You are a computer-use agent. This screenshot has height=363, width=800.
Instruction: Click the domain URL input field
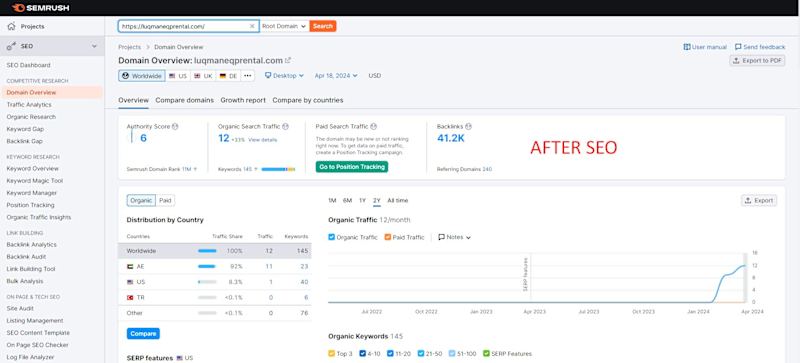[184, 26]
